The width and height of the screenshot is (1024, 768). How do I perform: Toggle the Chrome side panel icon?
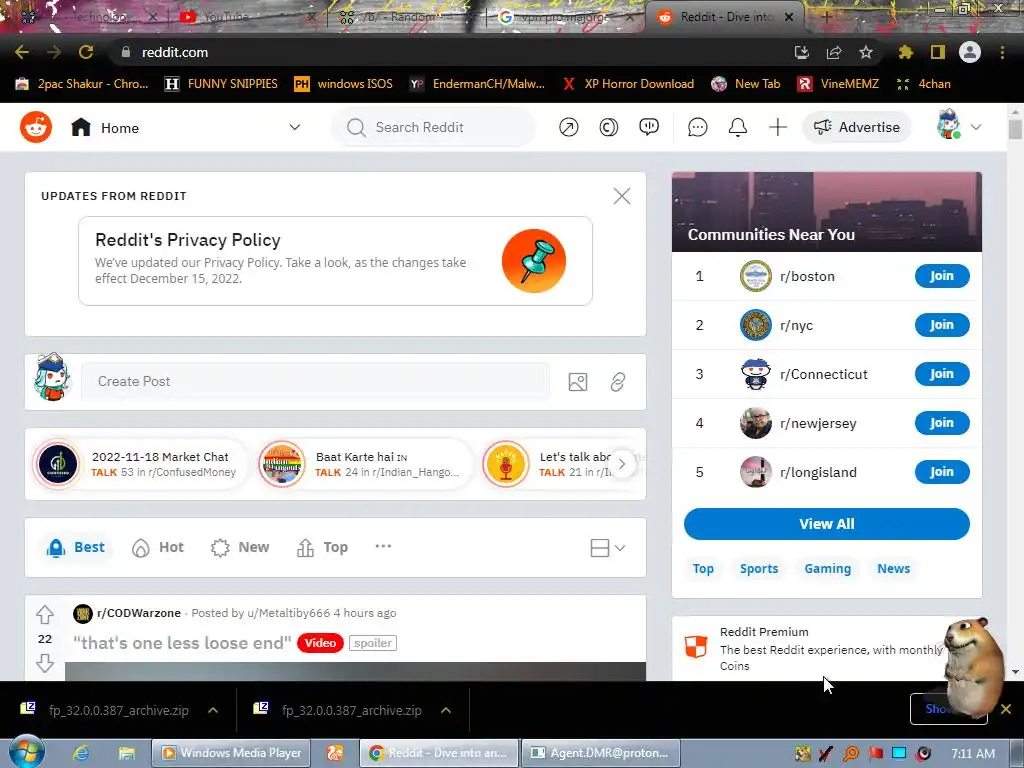[938, 52]
